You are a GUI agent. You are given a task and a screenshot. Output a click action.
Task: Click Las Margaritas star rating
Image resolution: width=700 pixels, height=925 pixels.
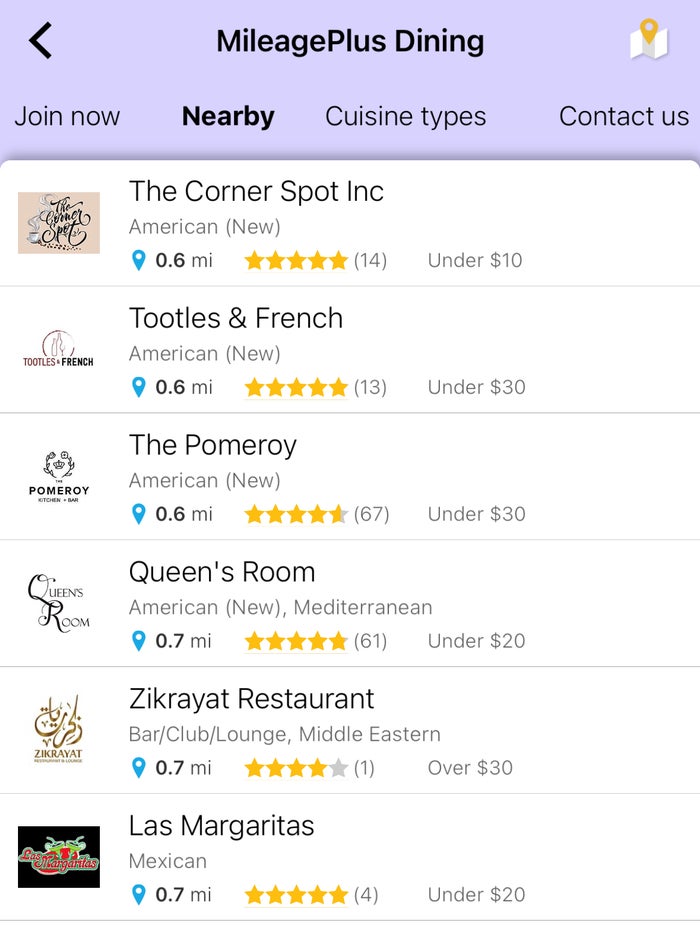pos(296,895)
